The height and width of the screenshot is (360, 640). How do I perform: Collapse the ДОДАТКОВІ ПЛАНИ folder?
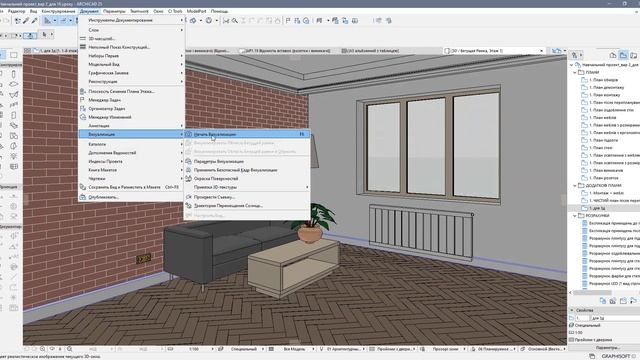(x=575, y=186)
